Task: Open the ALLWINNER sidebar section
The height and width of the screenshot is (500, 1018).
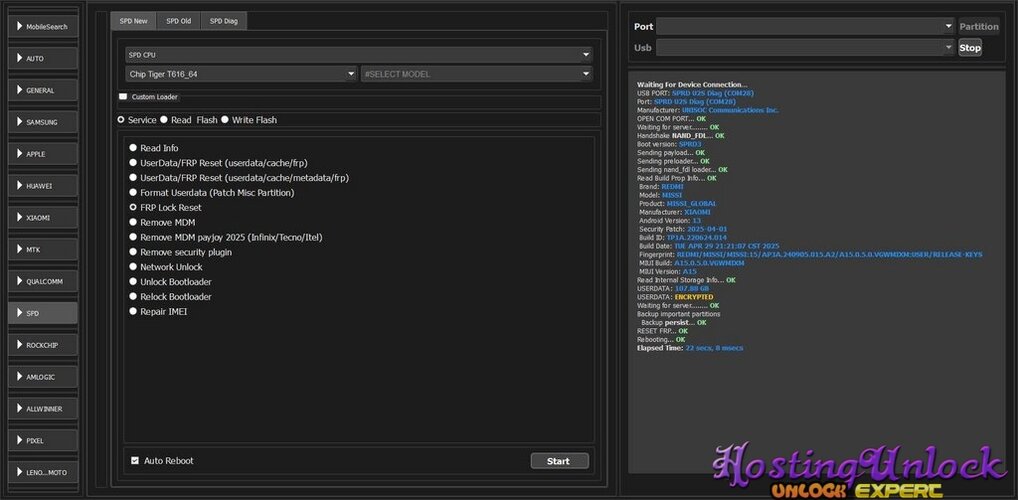Action: 43,408
